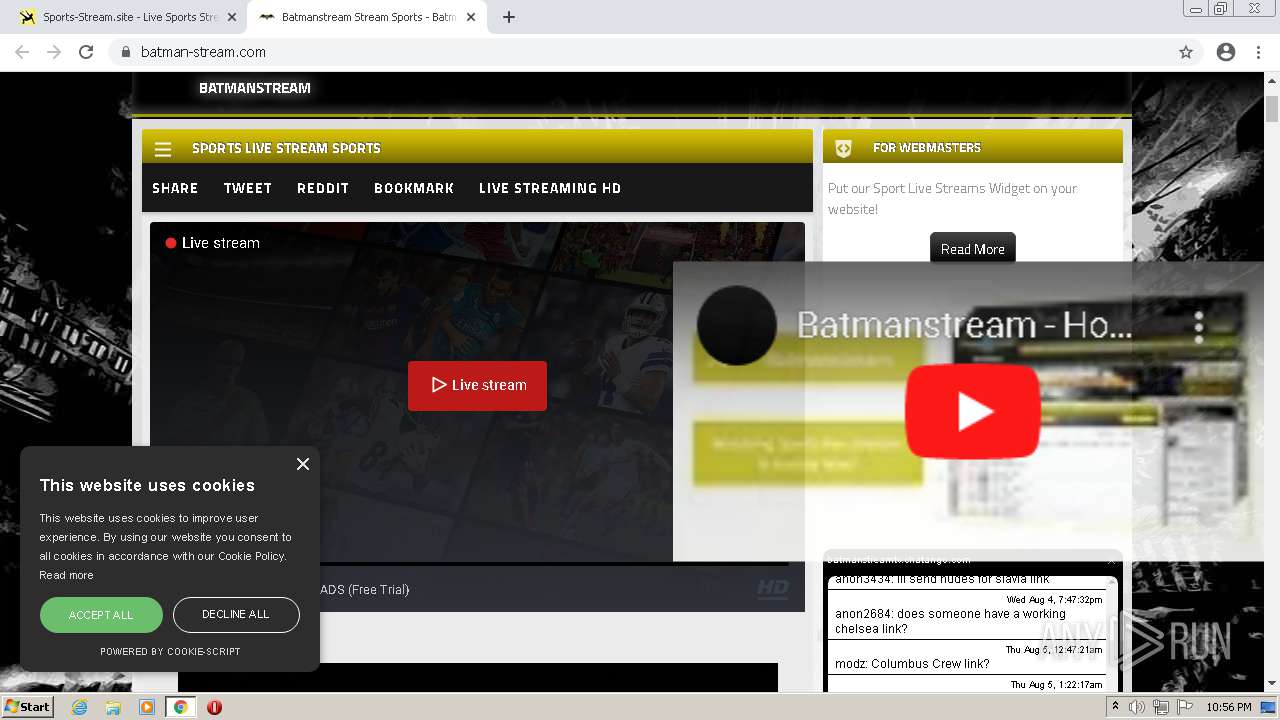Click the HD icon under the stream player
Screen dimensions: 1280x720
pyautogui.click(x=772, y=589)
